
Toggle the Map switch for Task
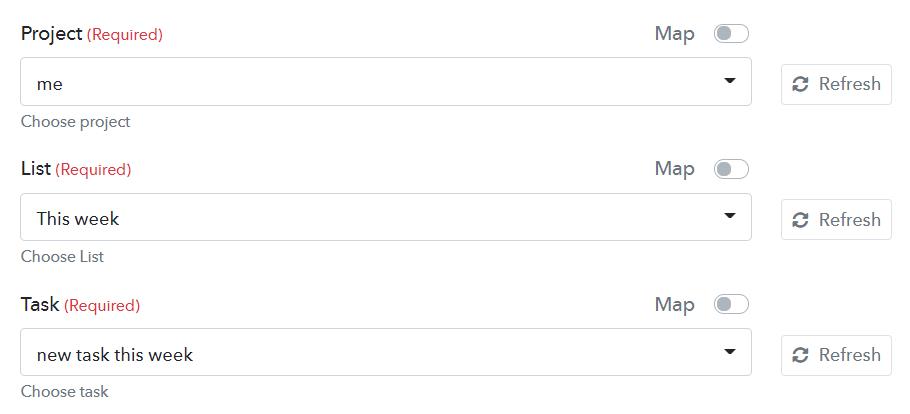731,304
